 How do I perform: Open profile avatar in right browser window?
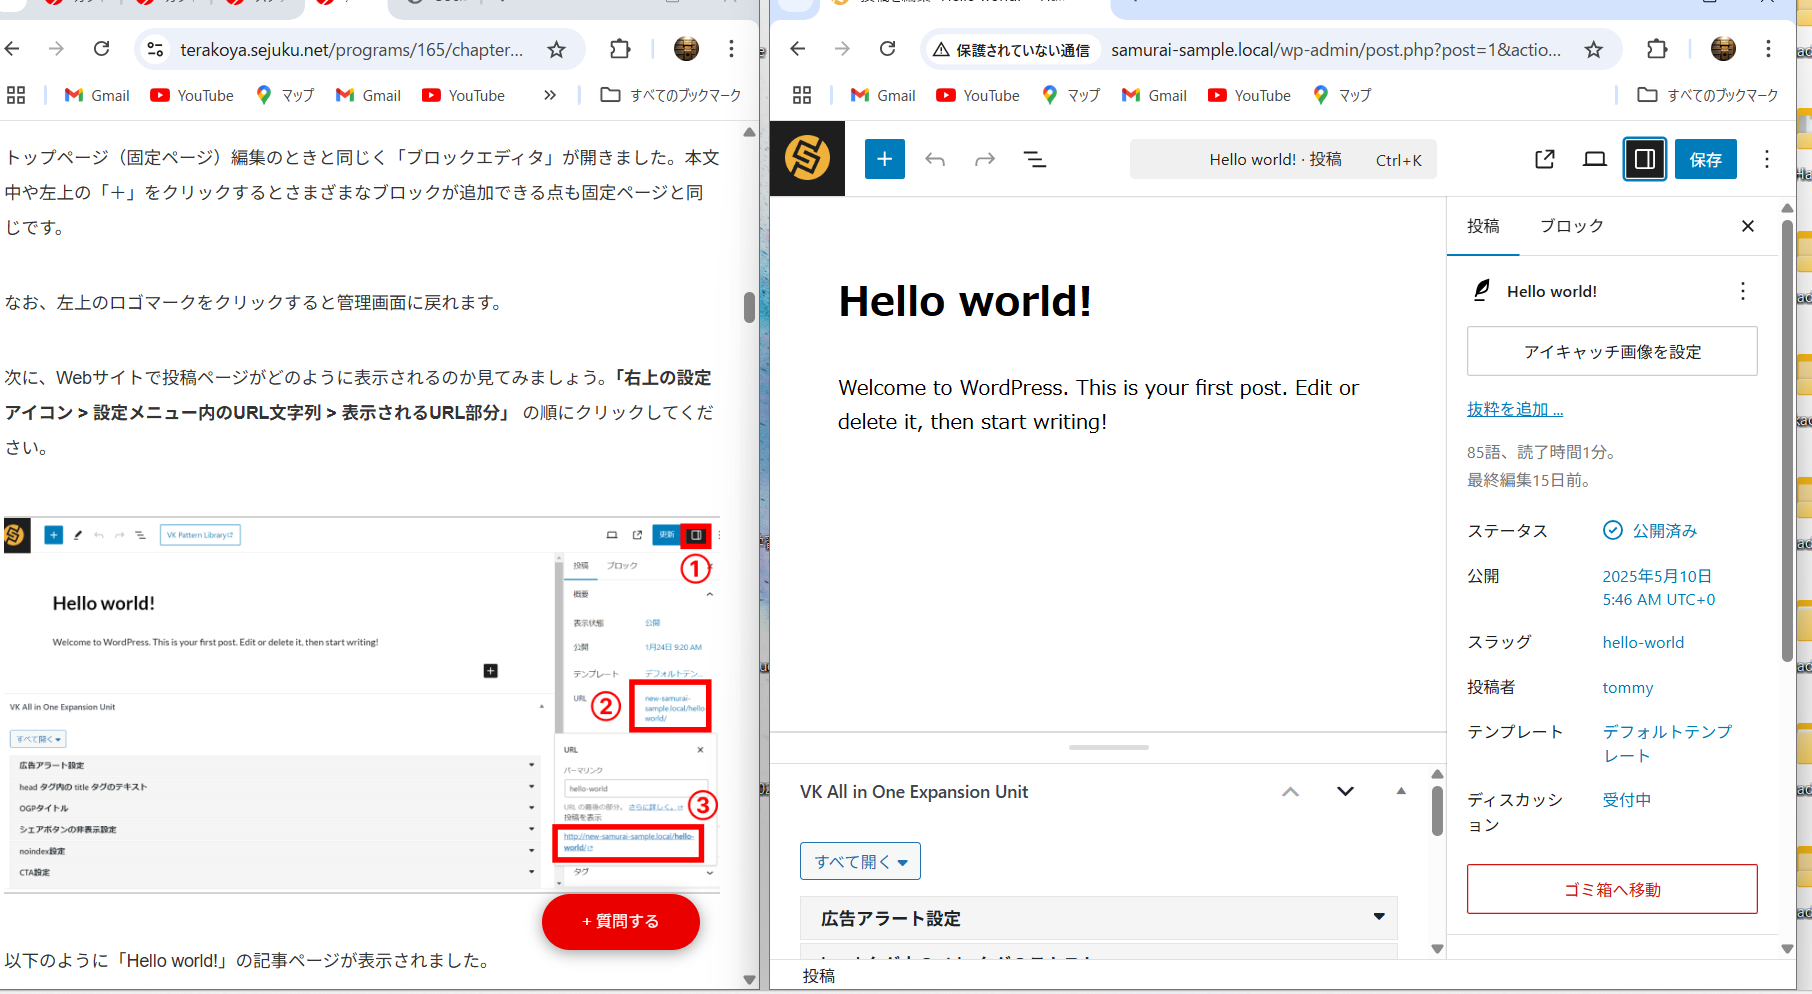click(1723, 48)
